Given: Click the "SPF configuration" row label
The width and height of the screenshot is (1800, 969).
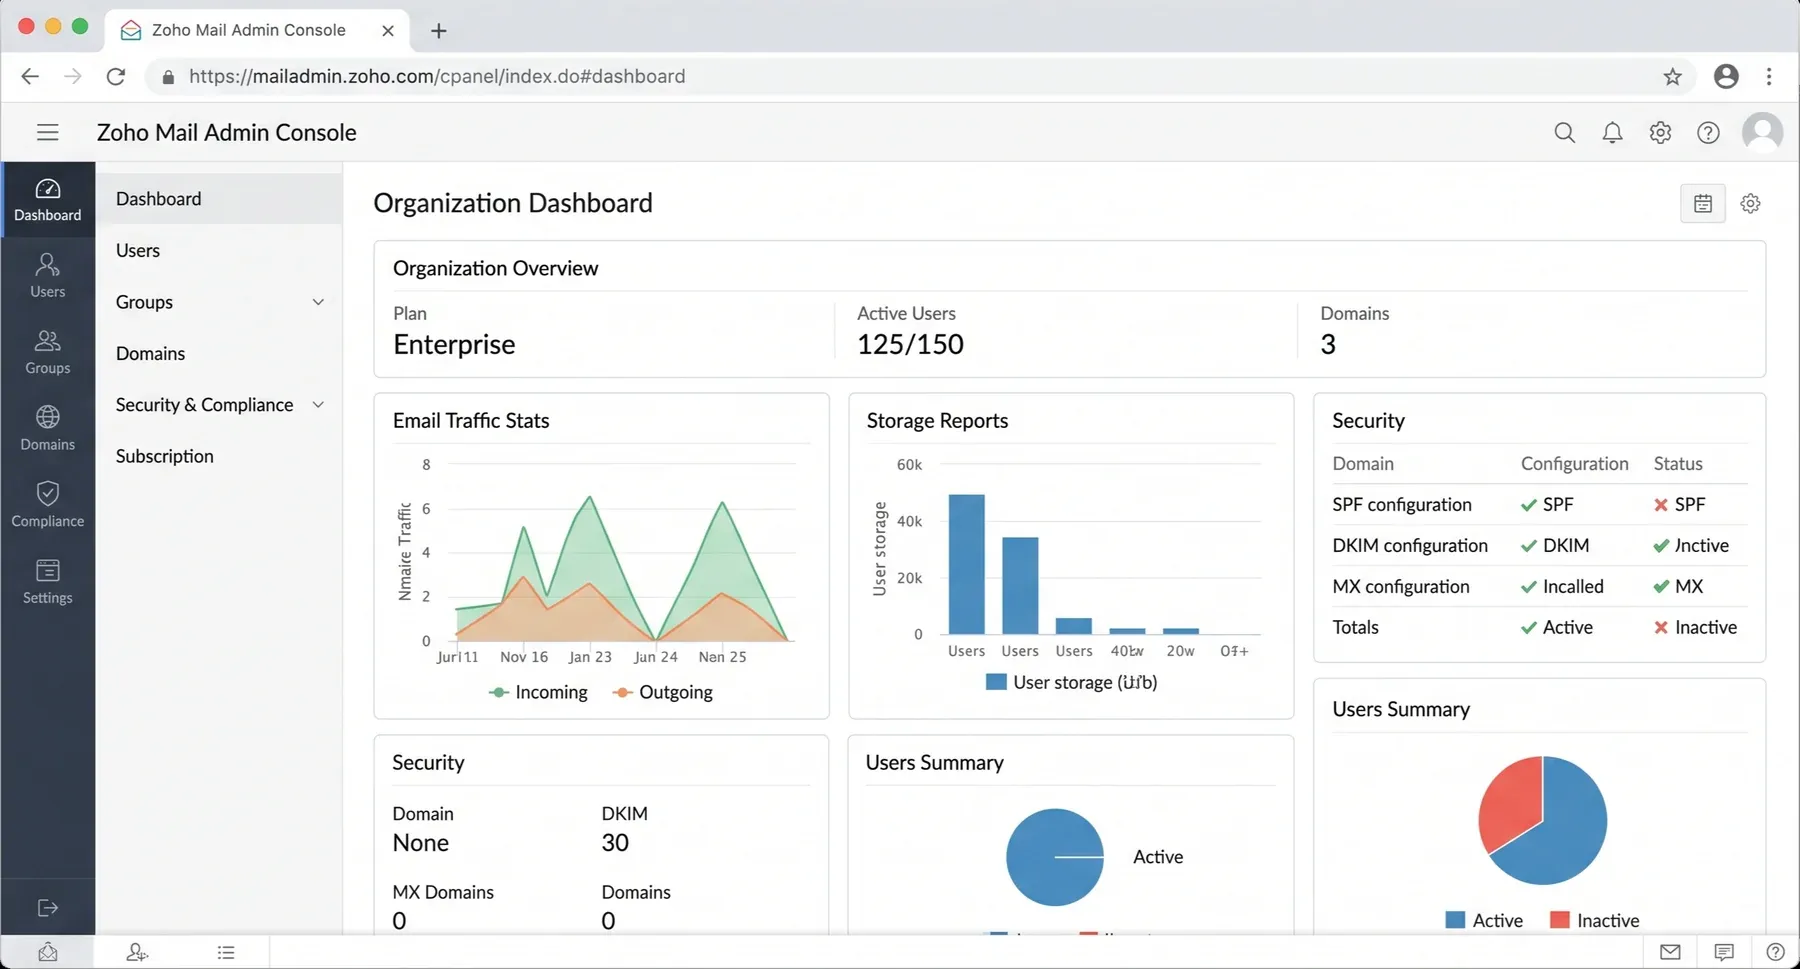Looking at the screenshot, I should pyautogui.click(x=1401, y=504).
